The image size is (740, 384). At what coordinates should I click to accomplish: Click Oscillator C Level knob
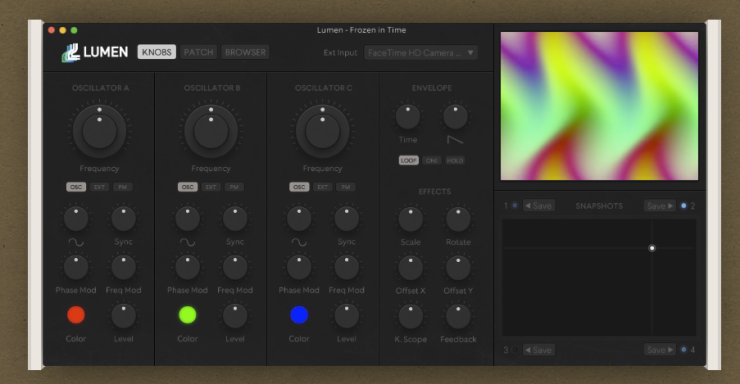tap(346, 316)
